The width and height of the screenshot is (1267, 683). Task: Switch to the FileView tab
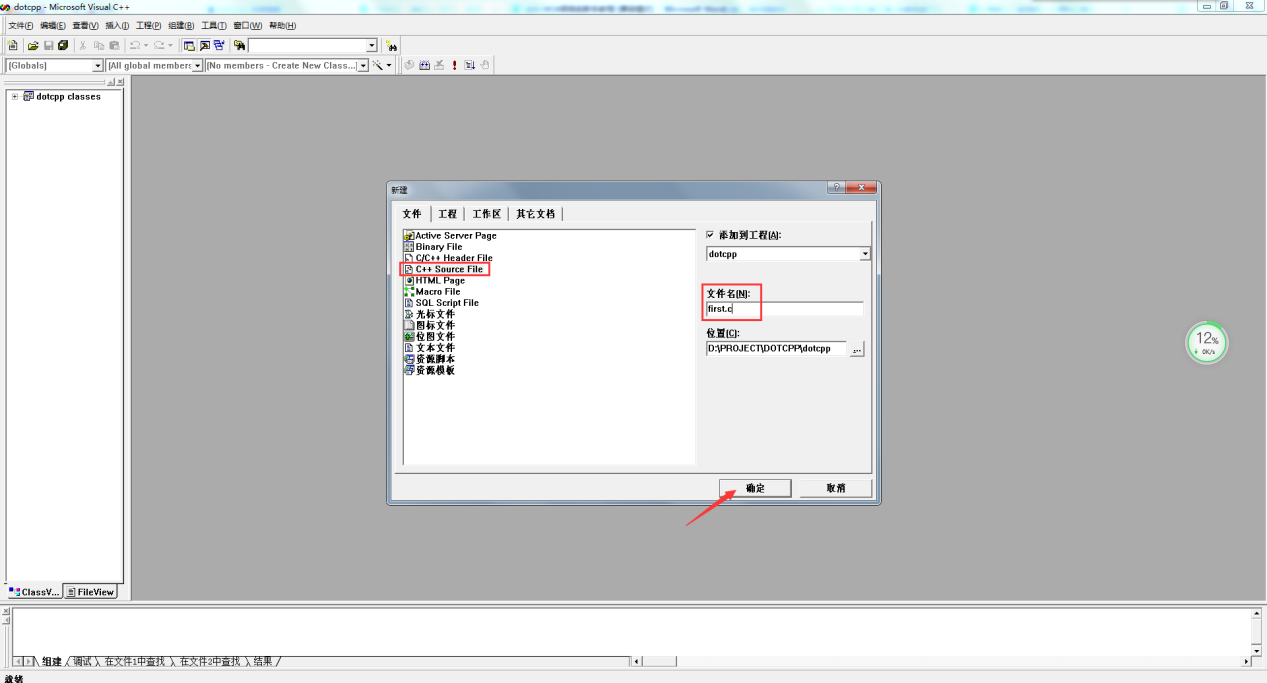90,591
